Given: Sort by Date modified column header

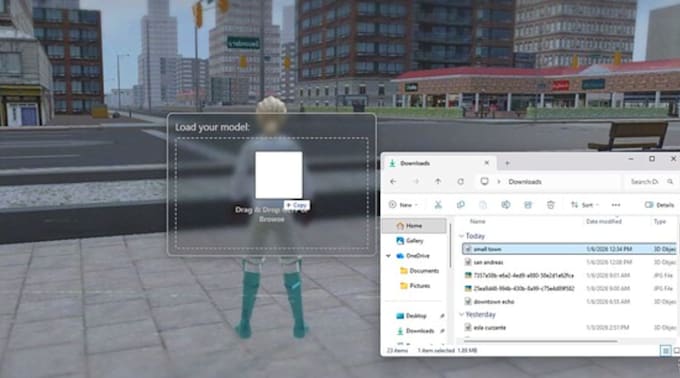Looking at the screenshot, I should 604,222.
